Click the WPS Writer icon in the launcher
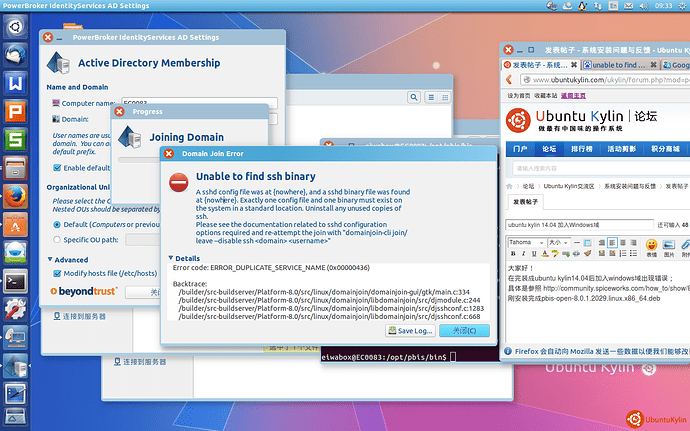 [x=17, y=81]
